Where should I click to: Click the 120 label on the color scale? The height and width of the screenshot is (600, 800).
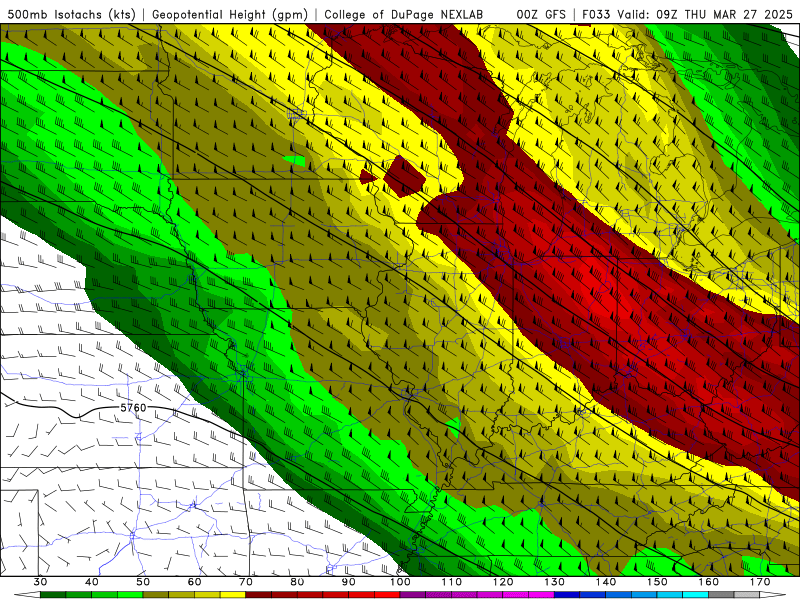[x=503, y=582]
